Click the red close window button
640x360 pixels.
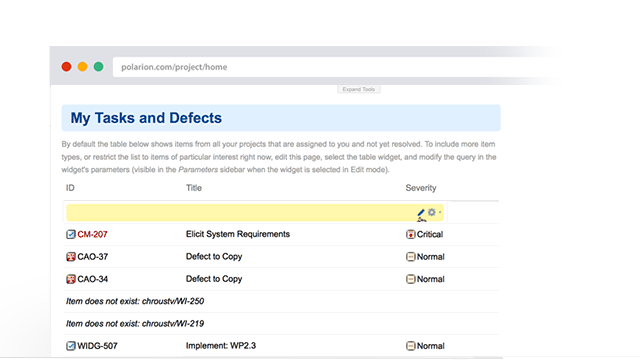tap(67, 67)
